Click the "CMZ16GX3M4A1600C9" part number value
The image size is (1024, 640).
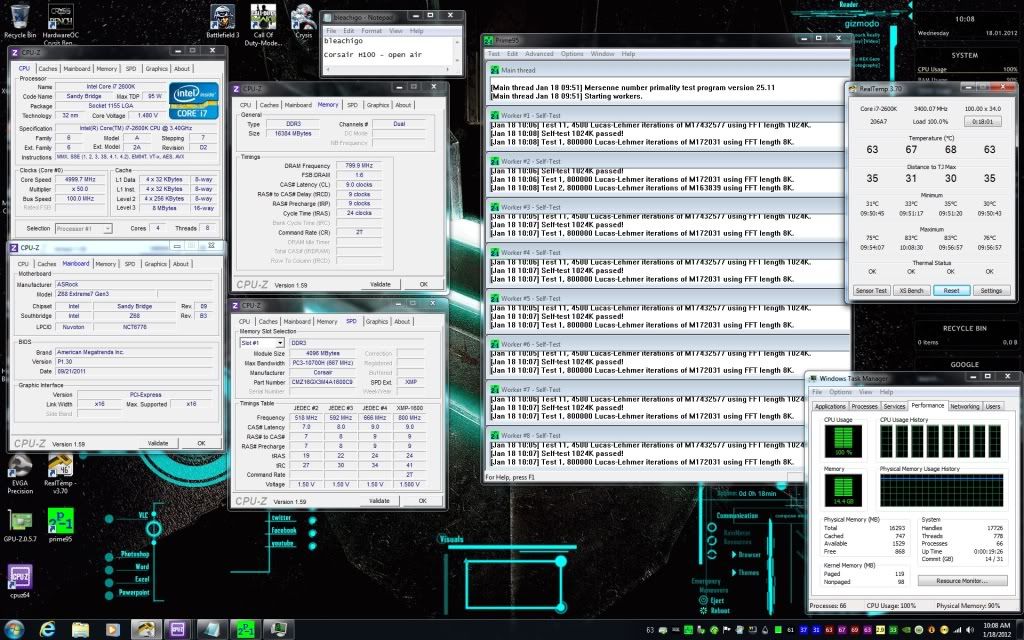click(x=321, y=382)
